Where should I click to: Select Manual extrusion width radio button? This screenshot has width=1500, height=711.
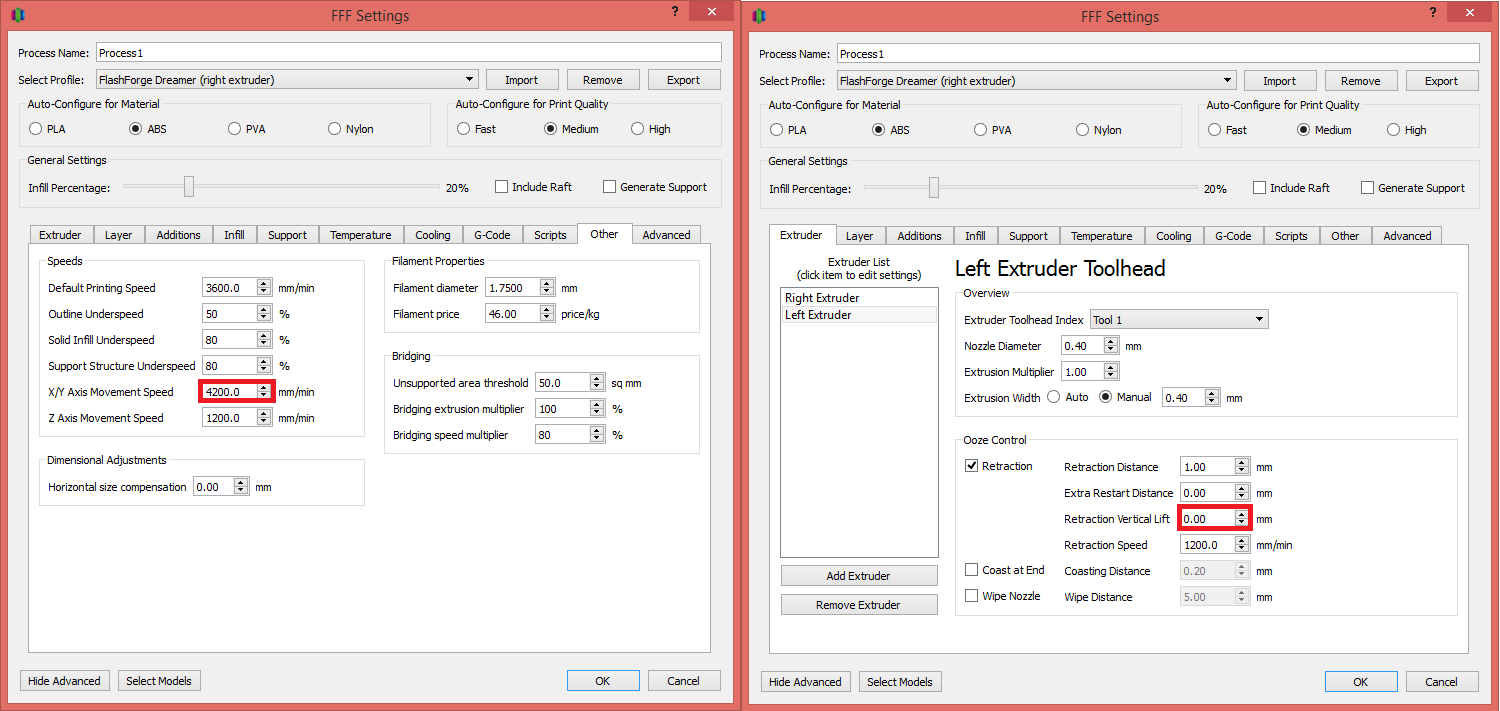[x=1106, y=397]
